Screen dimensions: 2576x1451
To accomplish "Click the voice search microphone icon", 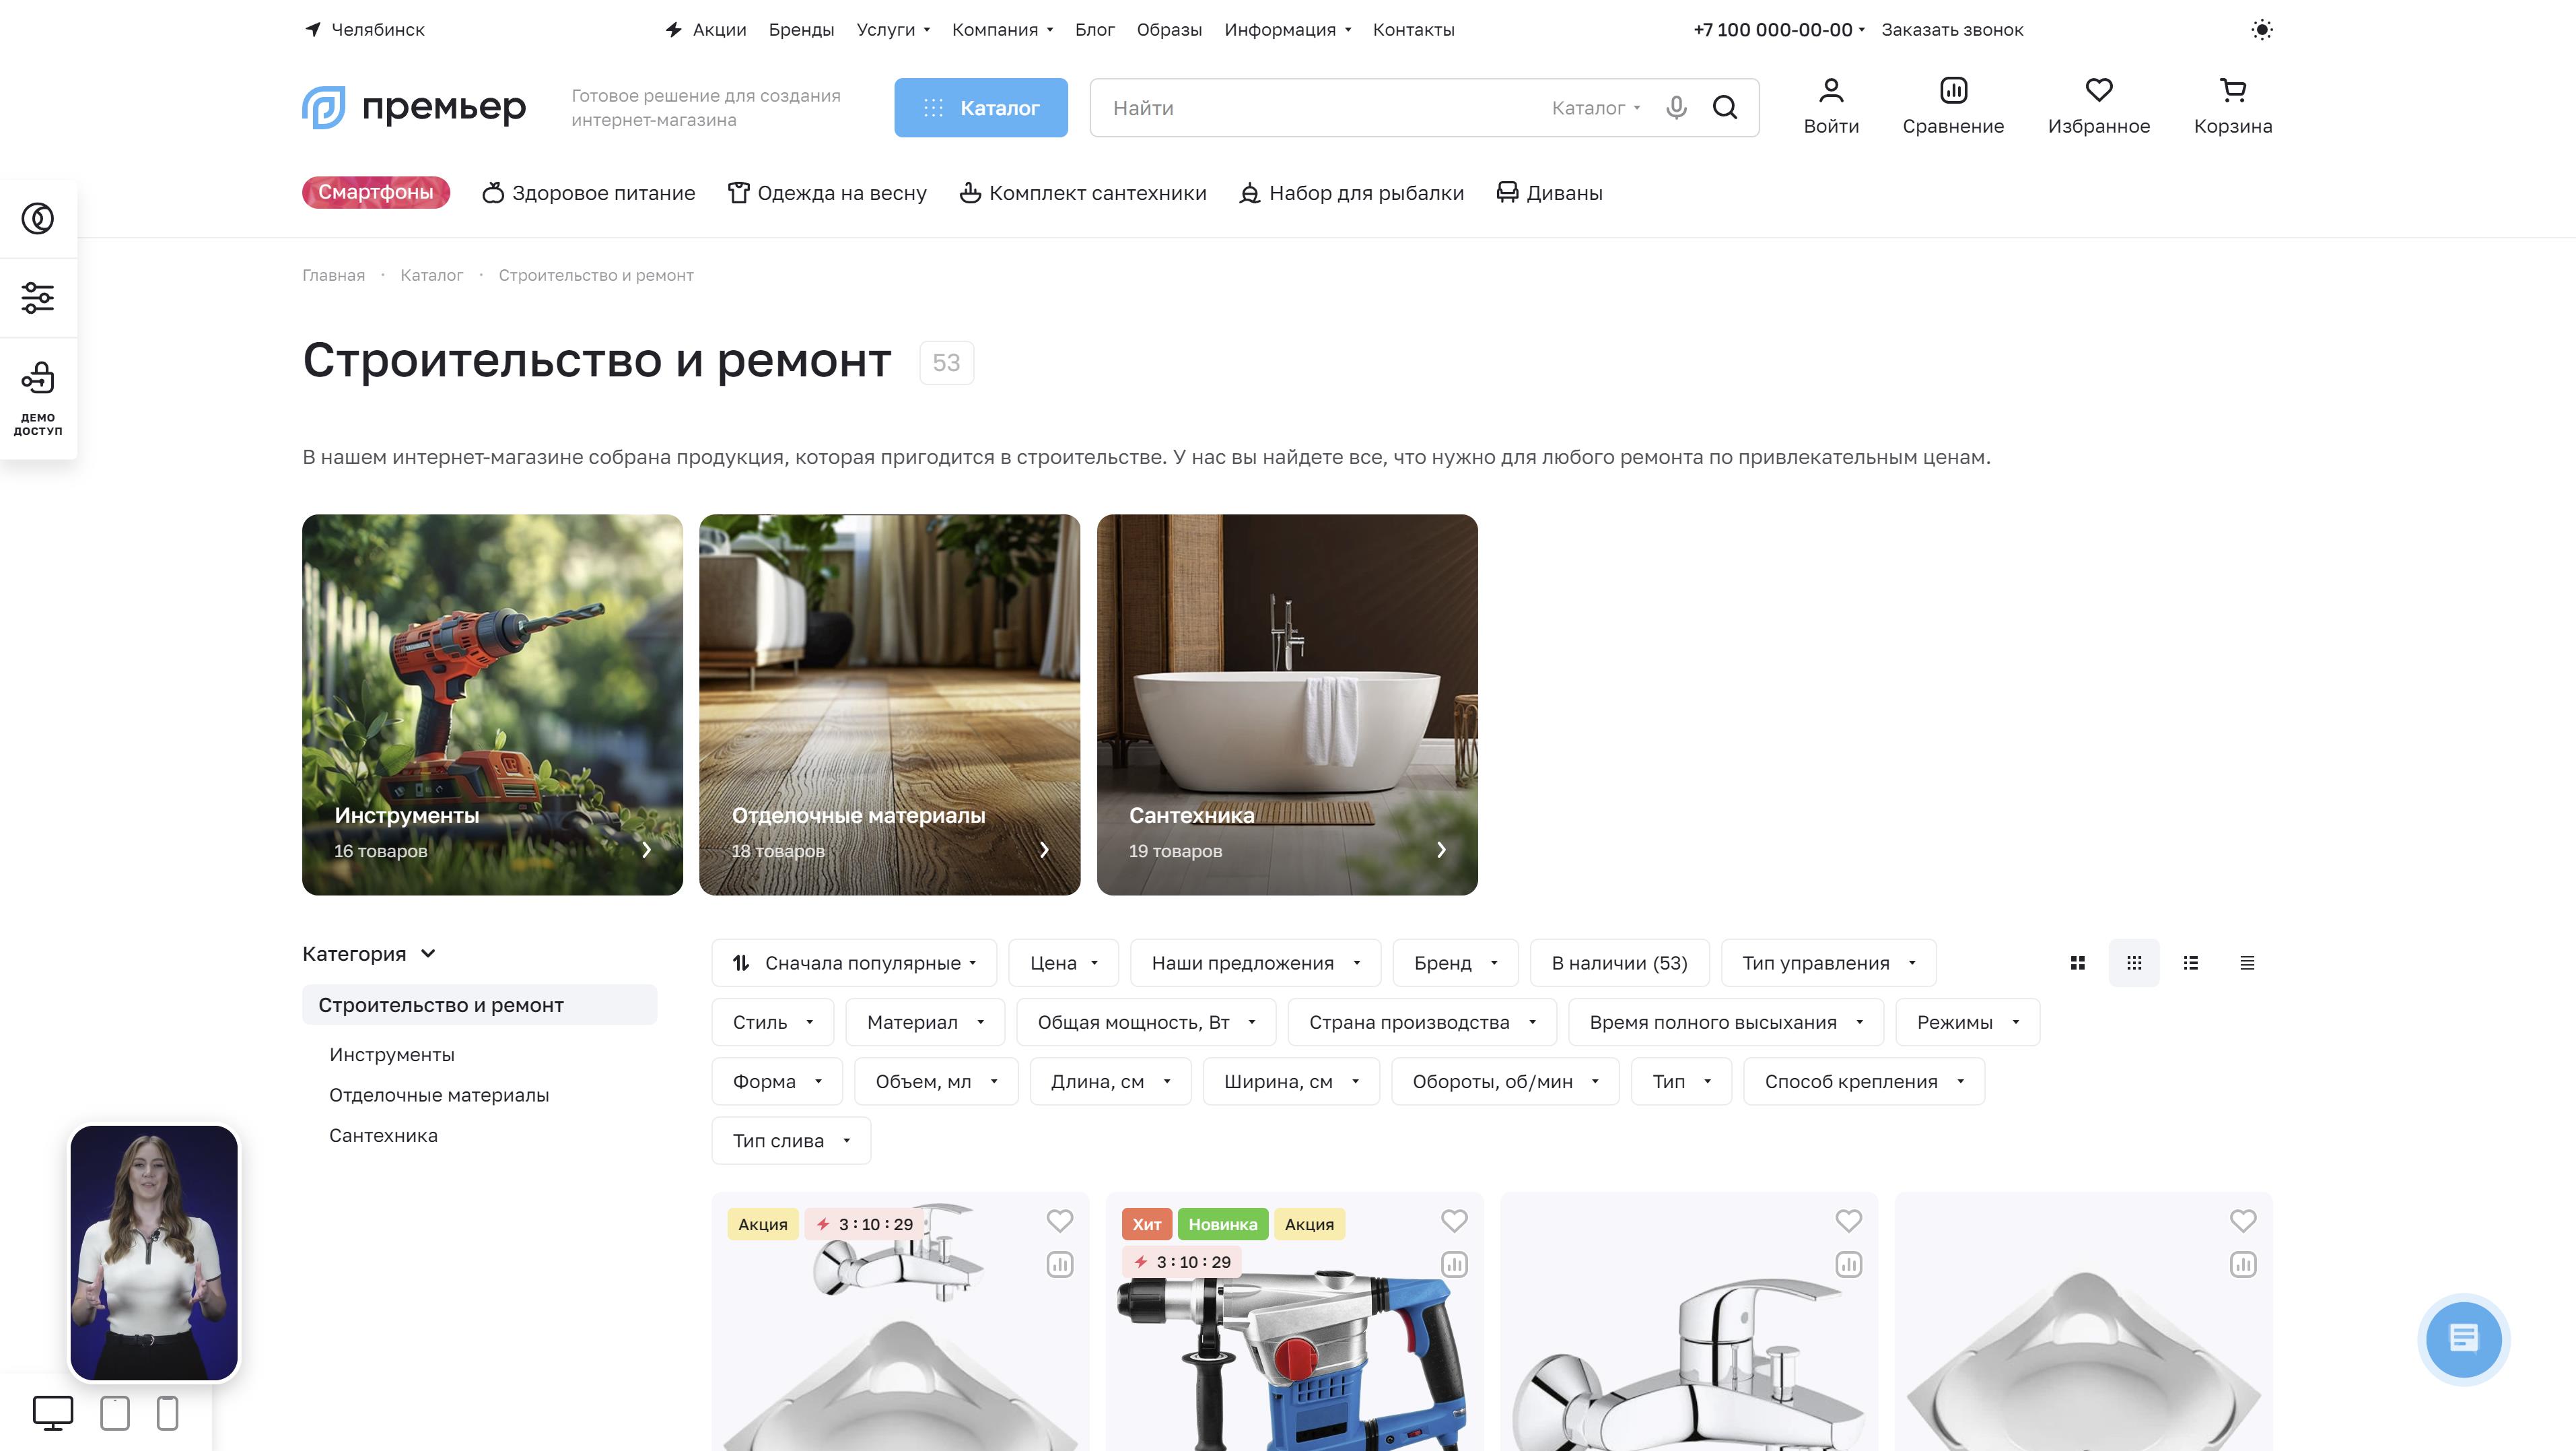I will click(x=1677, y=107).
